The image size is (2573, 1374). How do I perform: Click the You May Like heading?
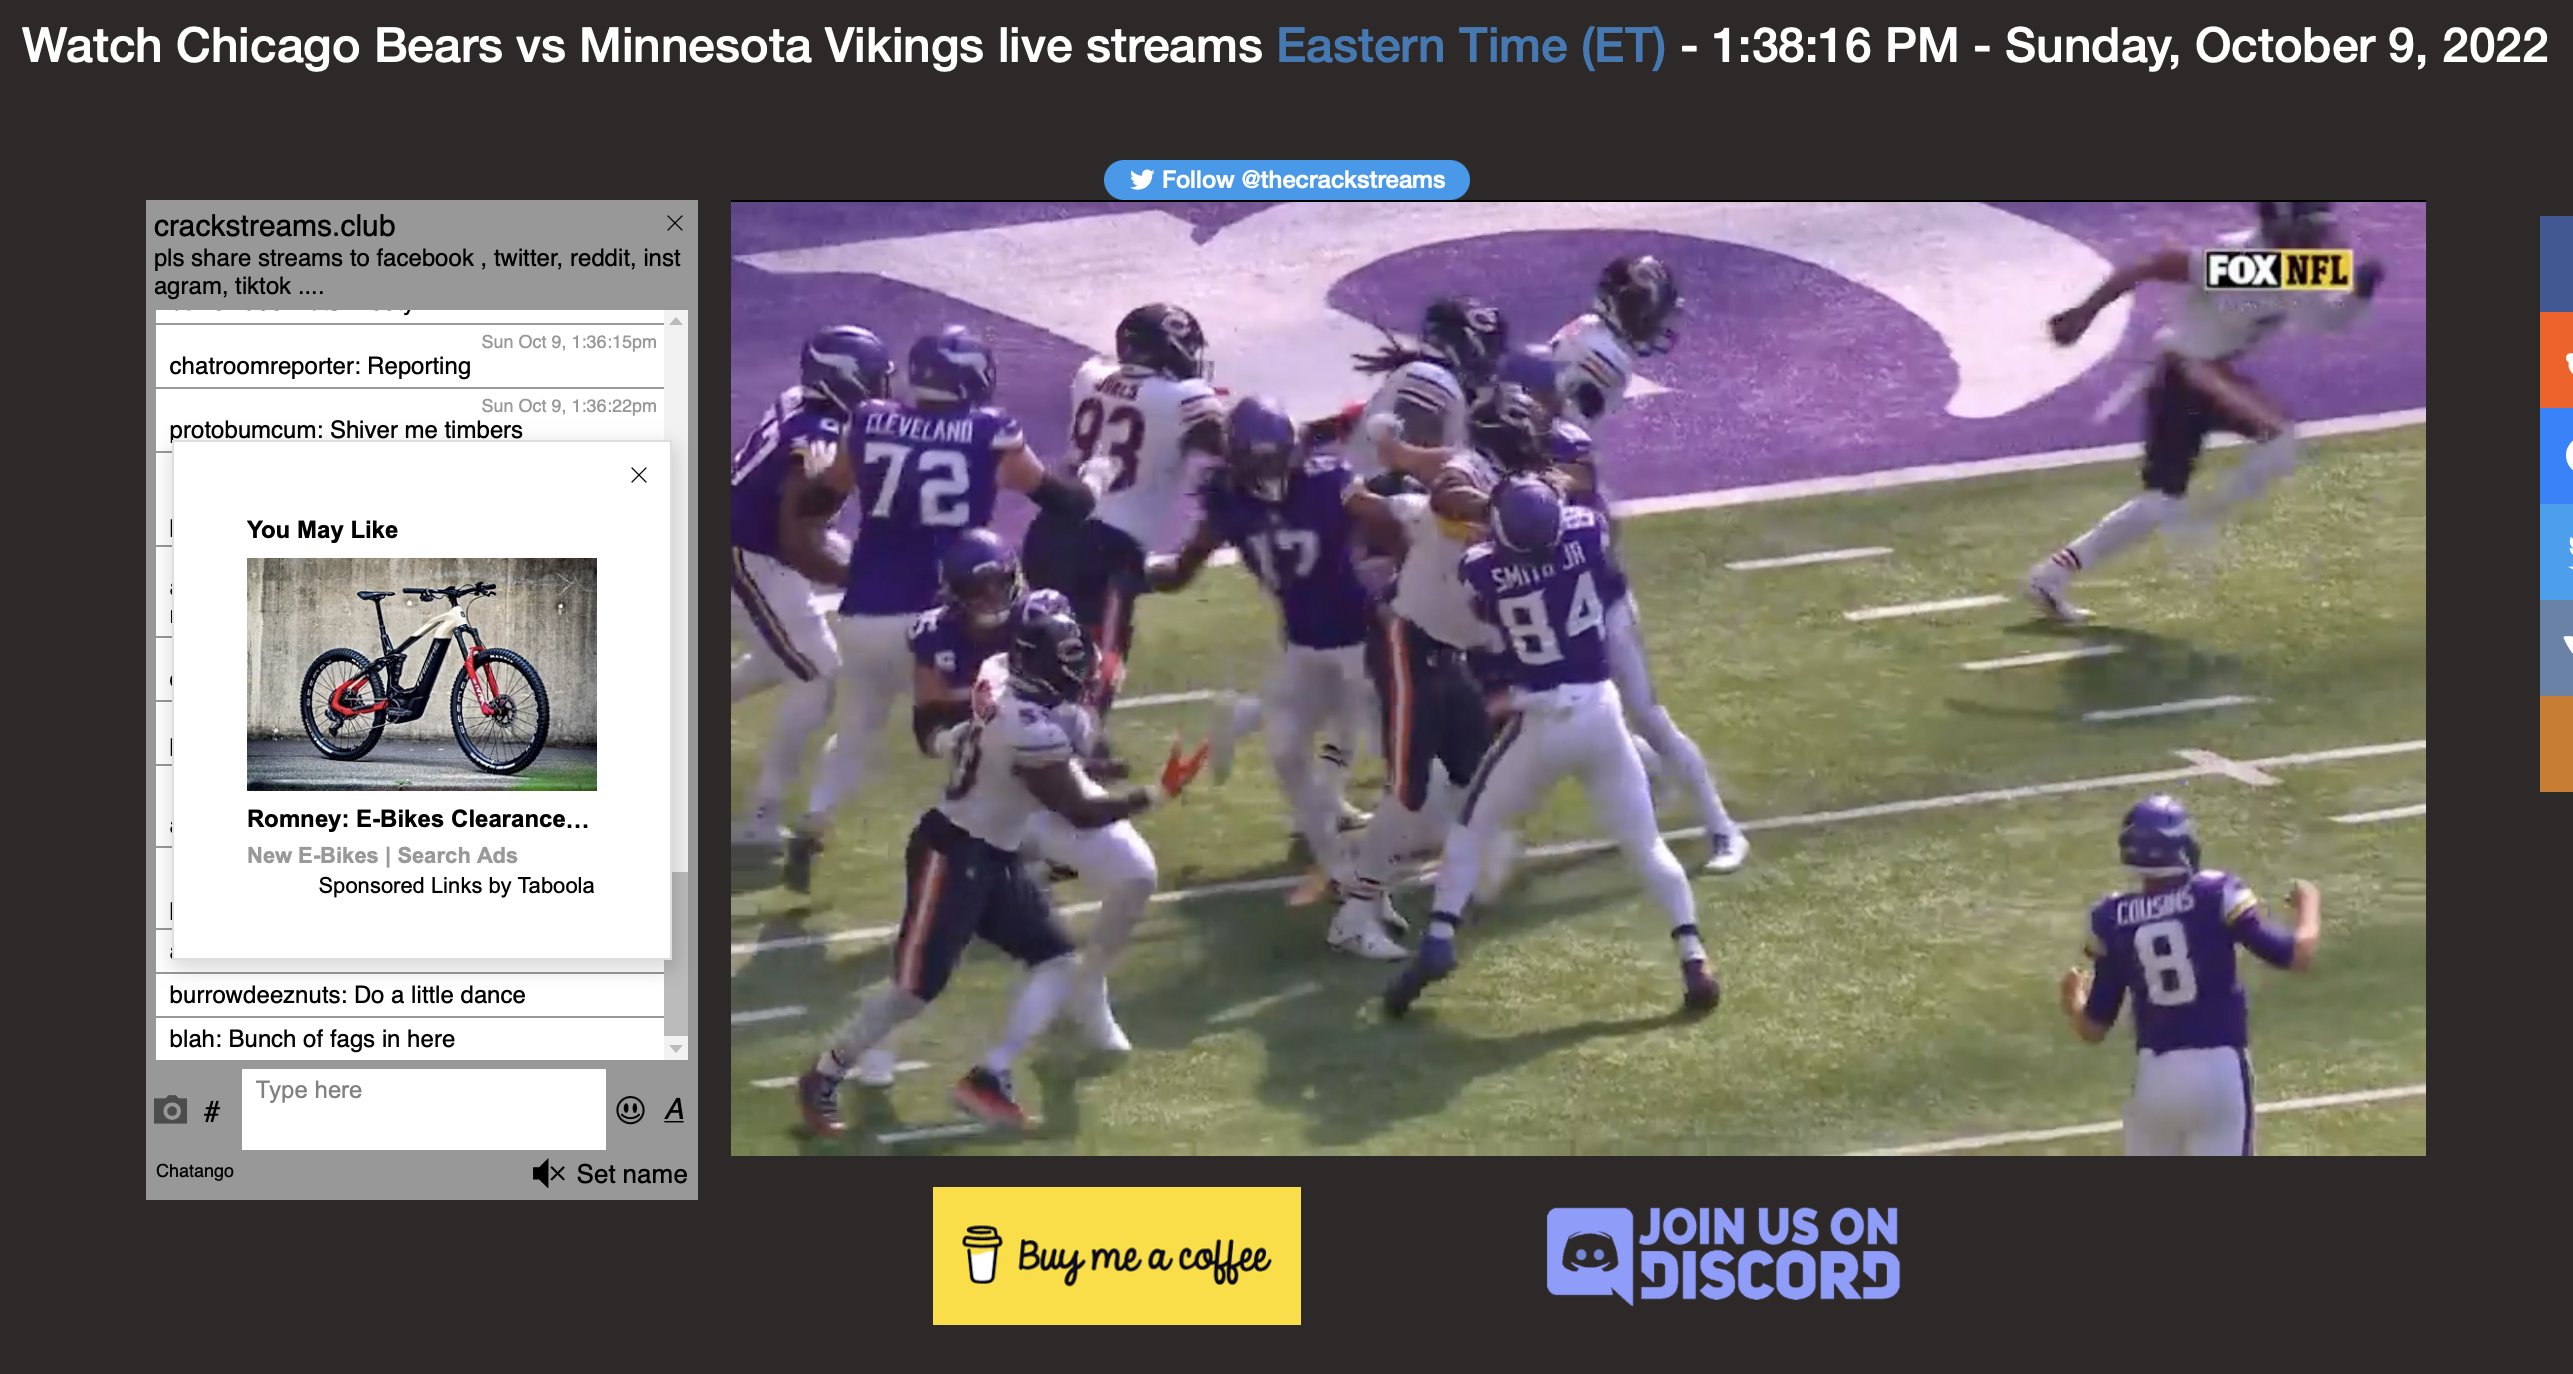pyautogui.click(x=322, y=530)
